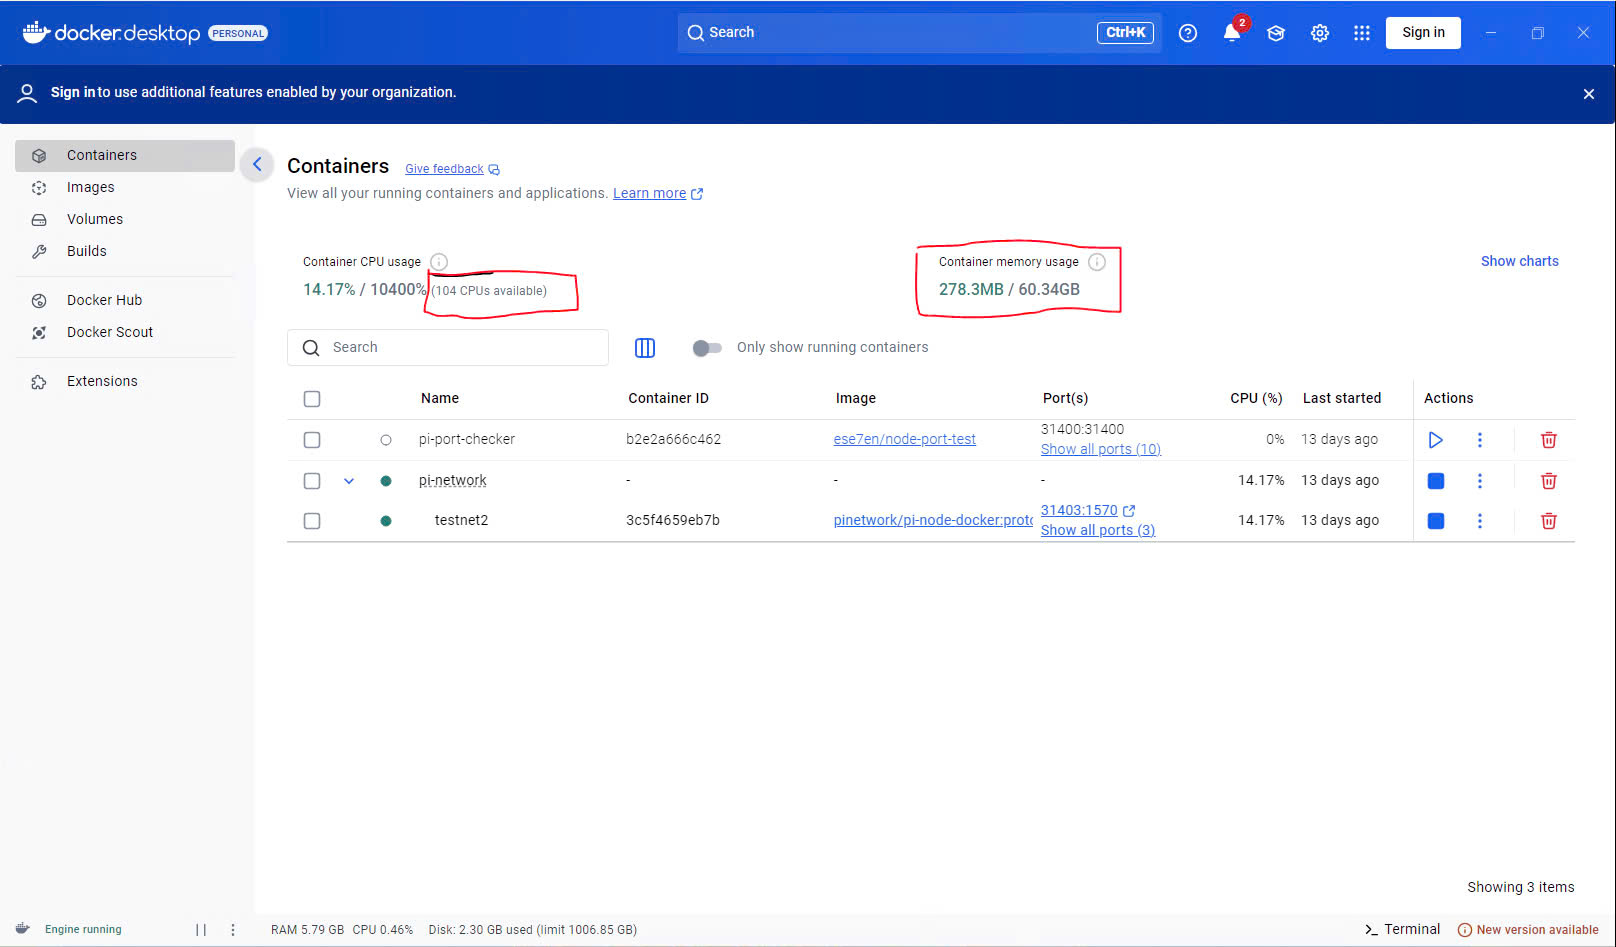Click the Container CPU usage info icon
The width and height of the screenshot is (1616, 947).
pyautogui.click(x=439, y=262)
